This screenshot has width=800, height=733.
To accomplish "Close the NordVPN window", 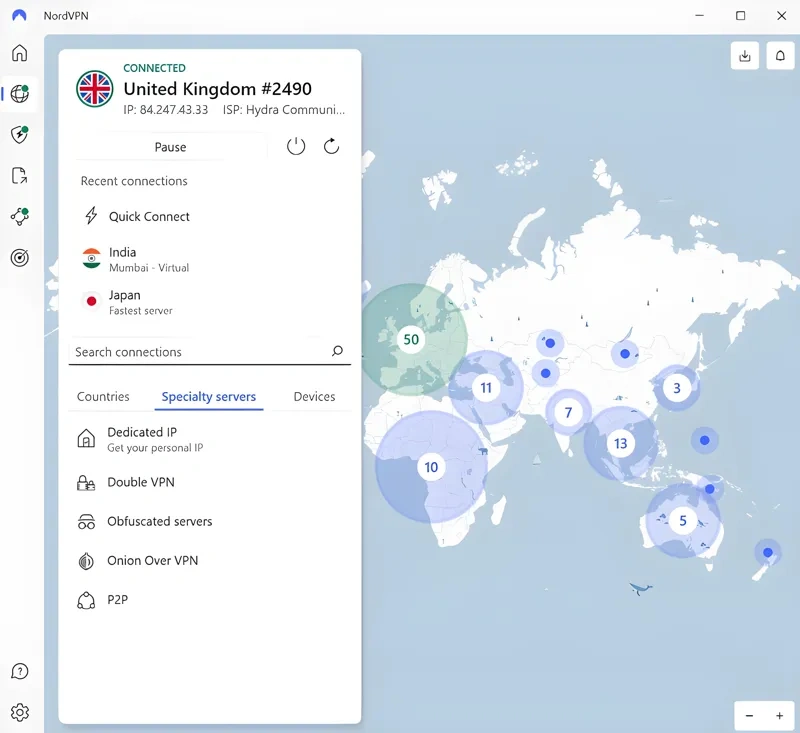I will click(781, 16).
